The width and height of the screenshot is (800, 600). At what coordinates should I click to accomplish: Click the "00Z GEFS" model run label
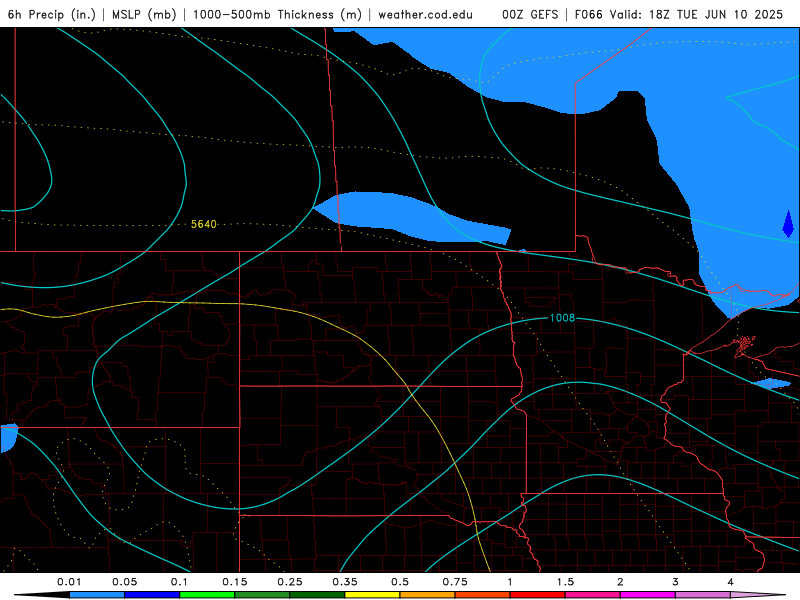click(x=530, y=14)
